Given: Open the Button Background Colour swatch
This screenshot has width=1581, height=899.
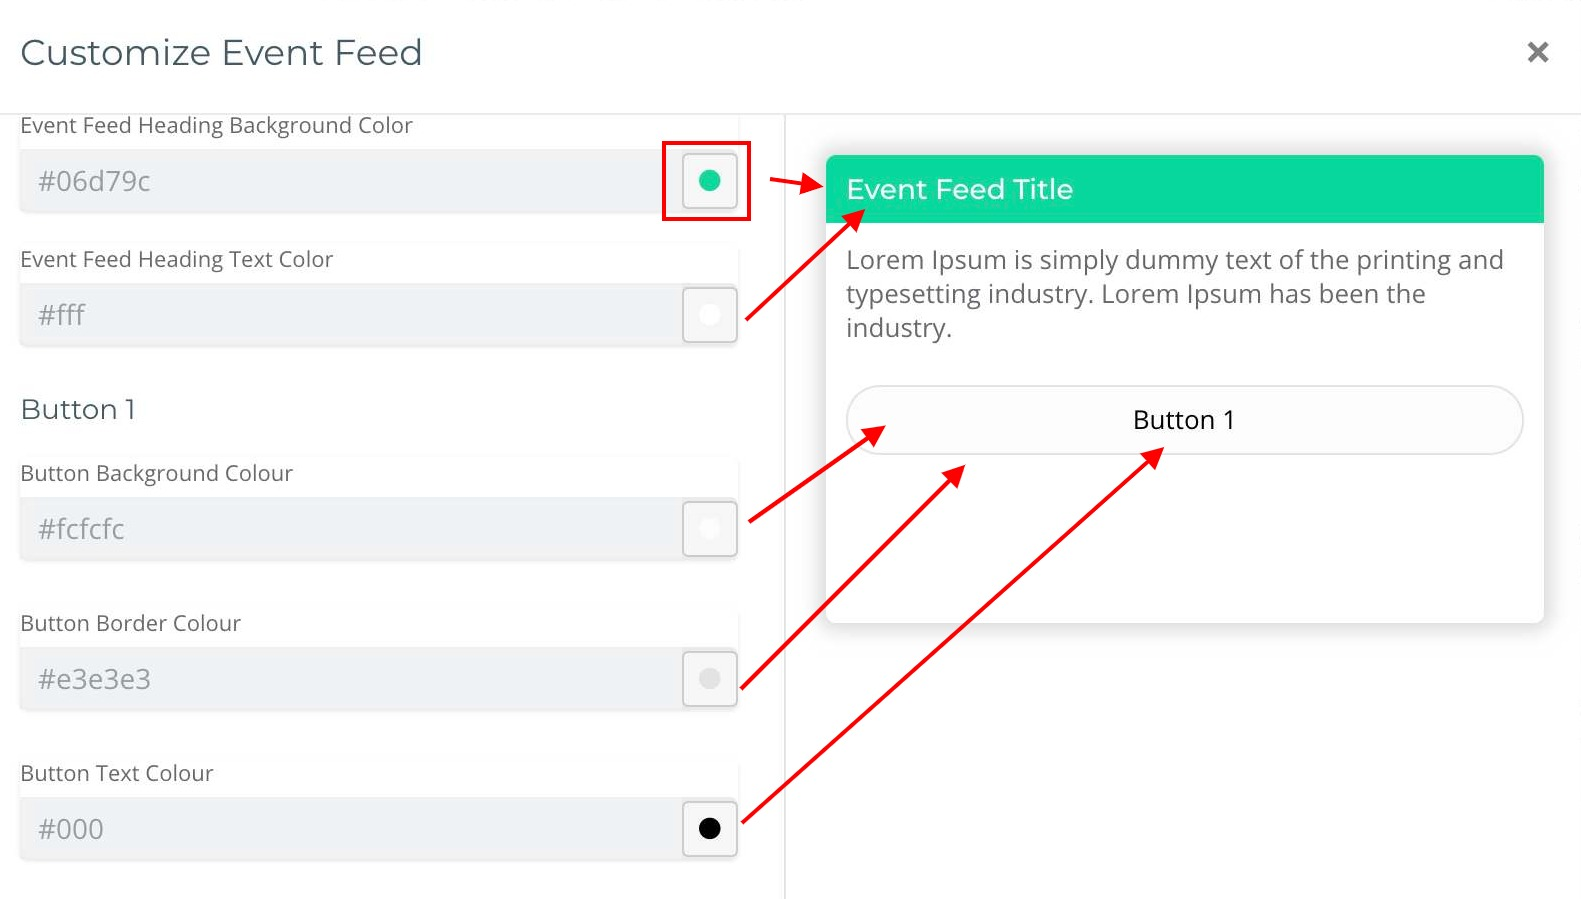Looking at the screenshot, I should pos(709,529).
